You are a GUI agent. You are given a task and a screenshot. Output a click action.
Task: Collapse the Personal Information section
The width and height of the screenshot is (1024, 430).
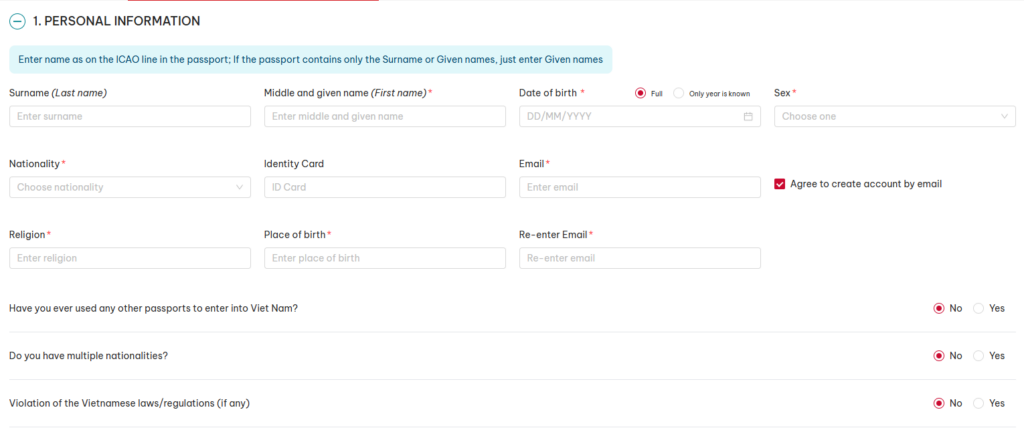pos(17,22)
